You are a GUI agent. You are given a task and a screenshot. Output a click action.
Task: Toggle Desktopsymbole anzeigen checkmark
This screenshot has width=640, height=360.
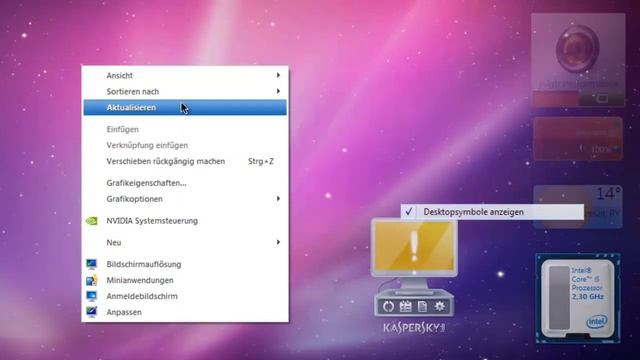pos(409,211)
